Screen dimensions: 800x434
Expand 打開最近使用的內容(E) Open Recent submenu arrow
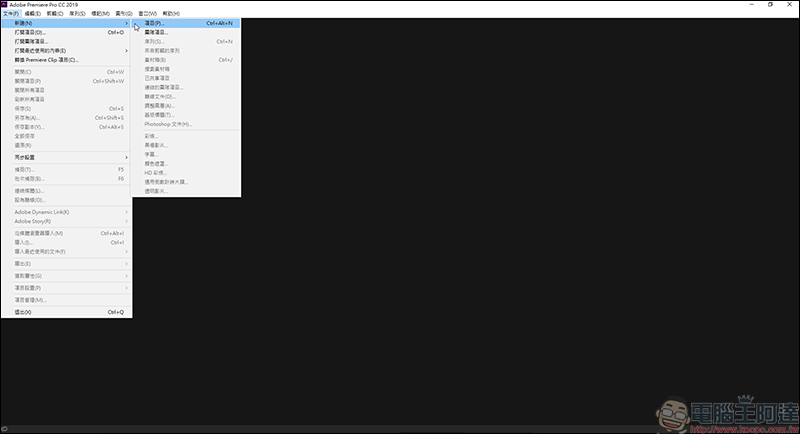click(x=126, y=50)
